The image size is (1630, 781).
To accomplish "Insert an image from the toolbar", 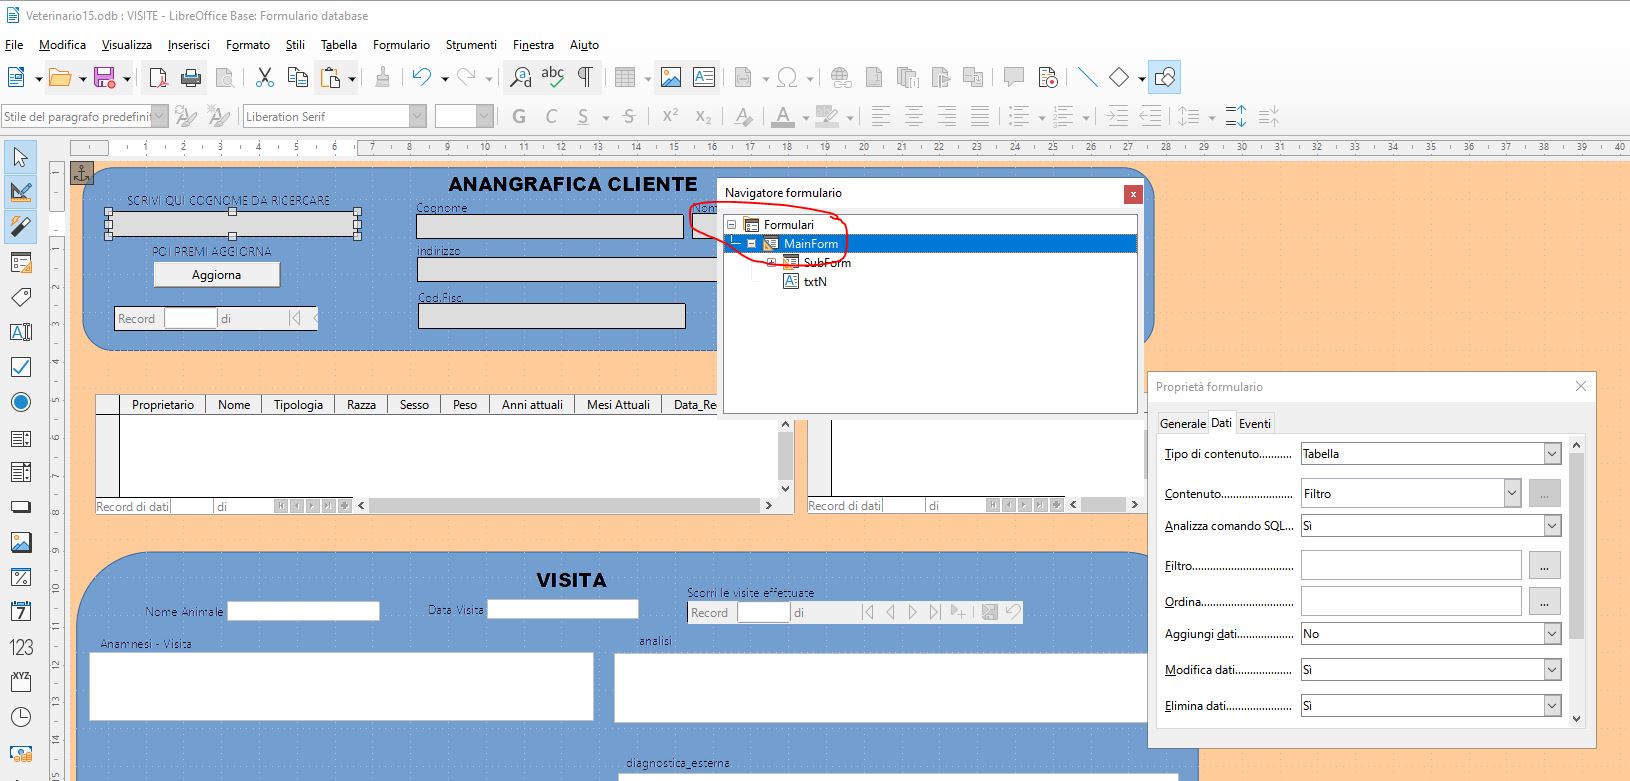I will (670, 77).
